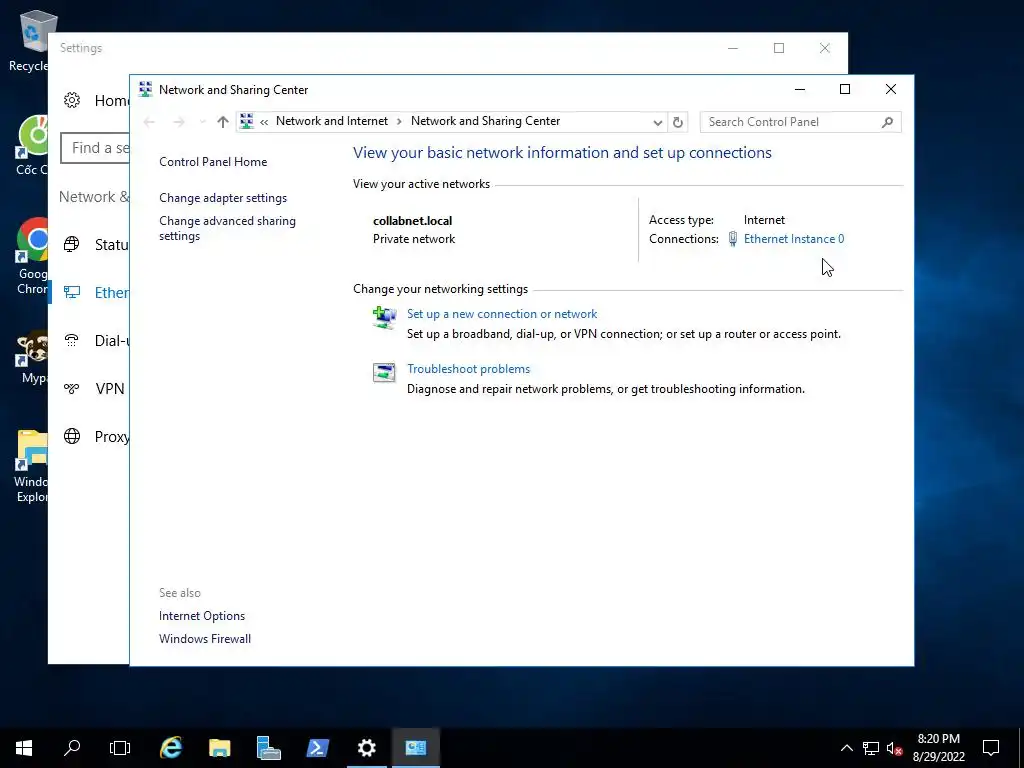Select the Ethernet item in Settings sidebar
The image size is (1024, 768).
click(x=91, y=293)
